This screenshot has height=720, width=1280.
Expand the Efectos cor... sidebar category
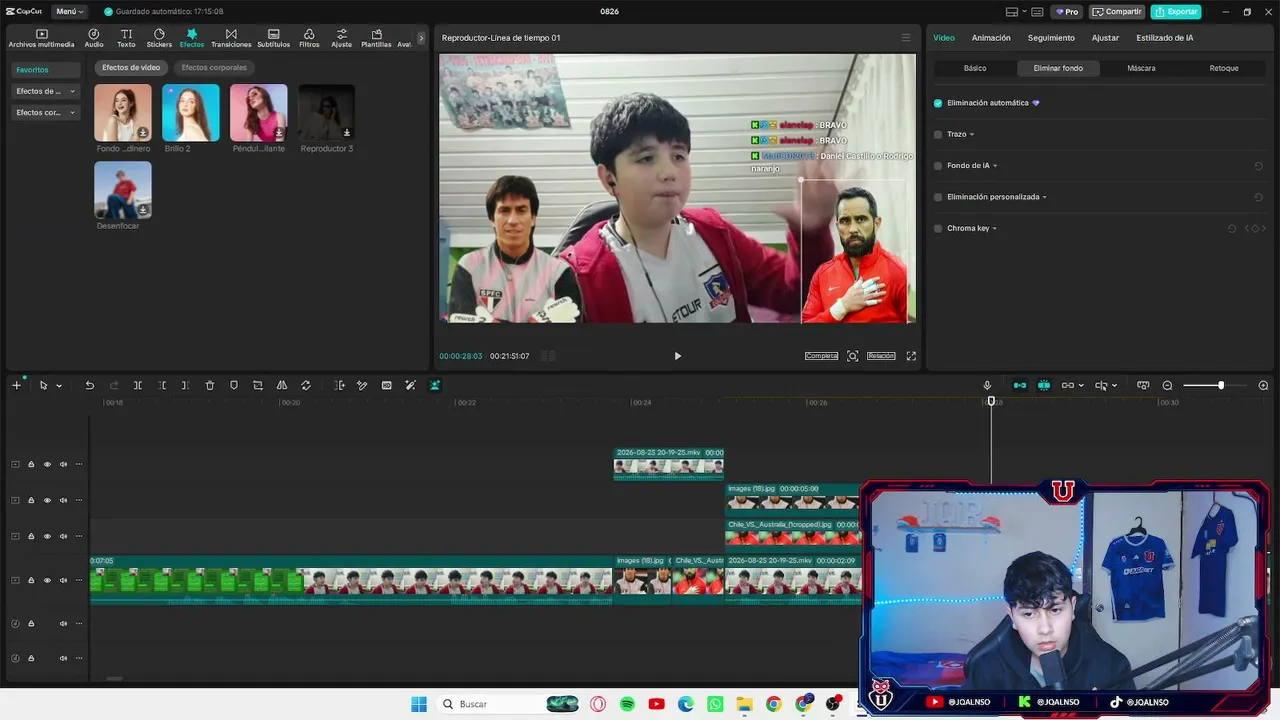pyautogui.click(x=45, y=113)
